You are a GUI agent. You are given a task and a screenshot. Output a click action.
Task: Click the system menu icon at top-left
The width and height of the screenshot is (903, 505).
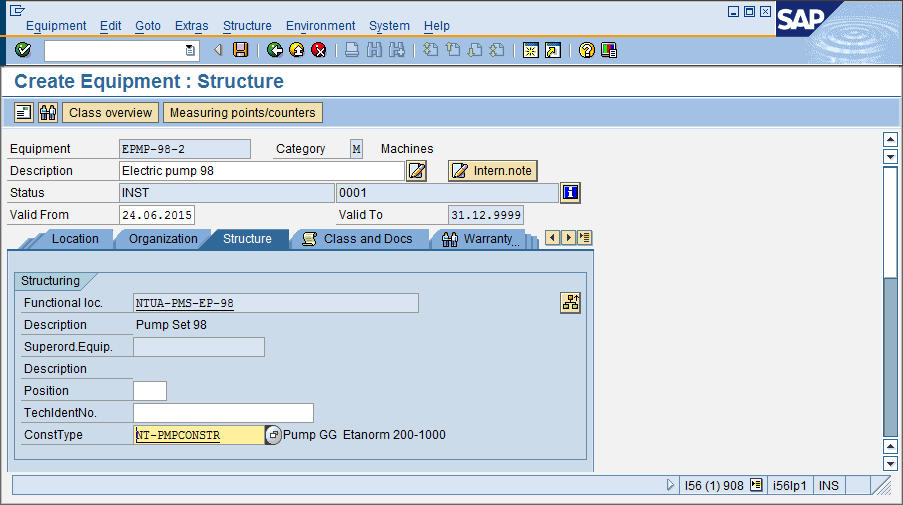pyautogui.click(x=17, y=10)
